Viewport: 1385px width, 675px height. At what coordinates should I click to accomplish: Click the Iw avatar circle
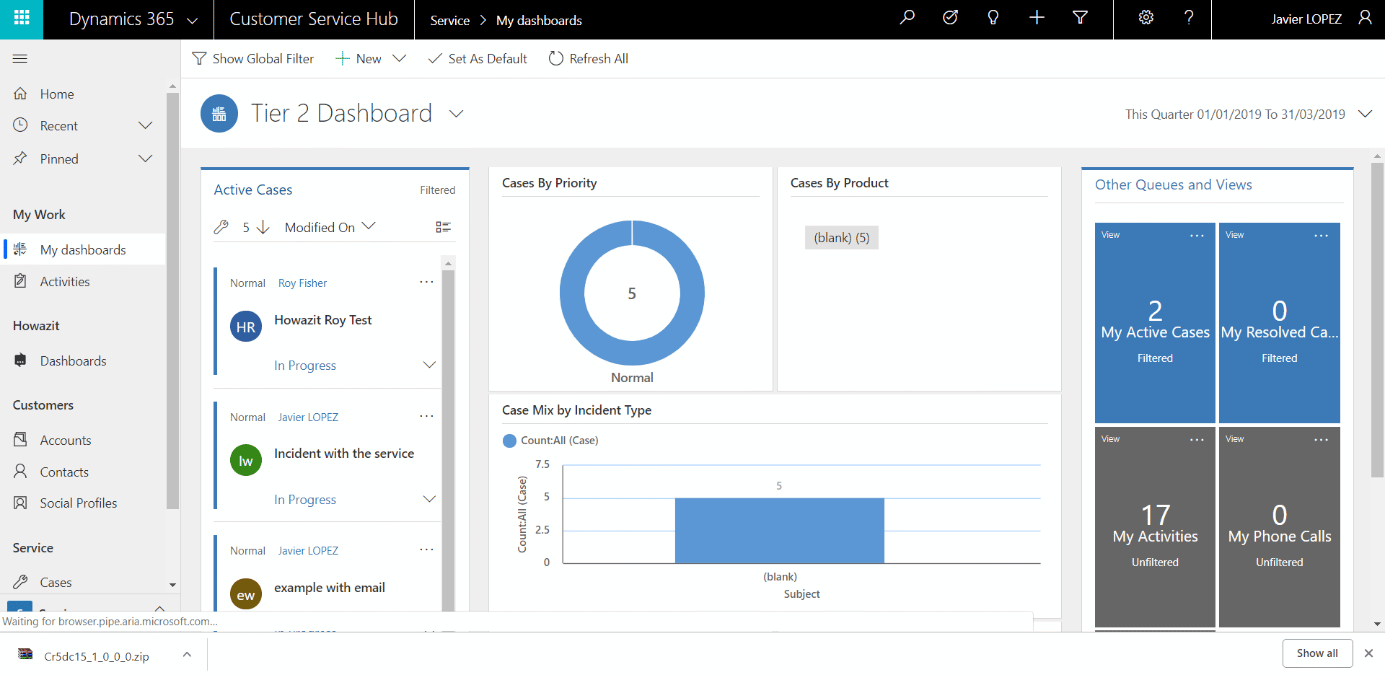[x=246, y=460]
